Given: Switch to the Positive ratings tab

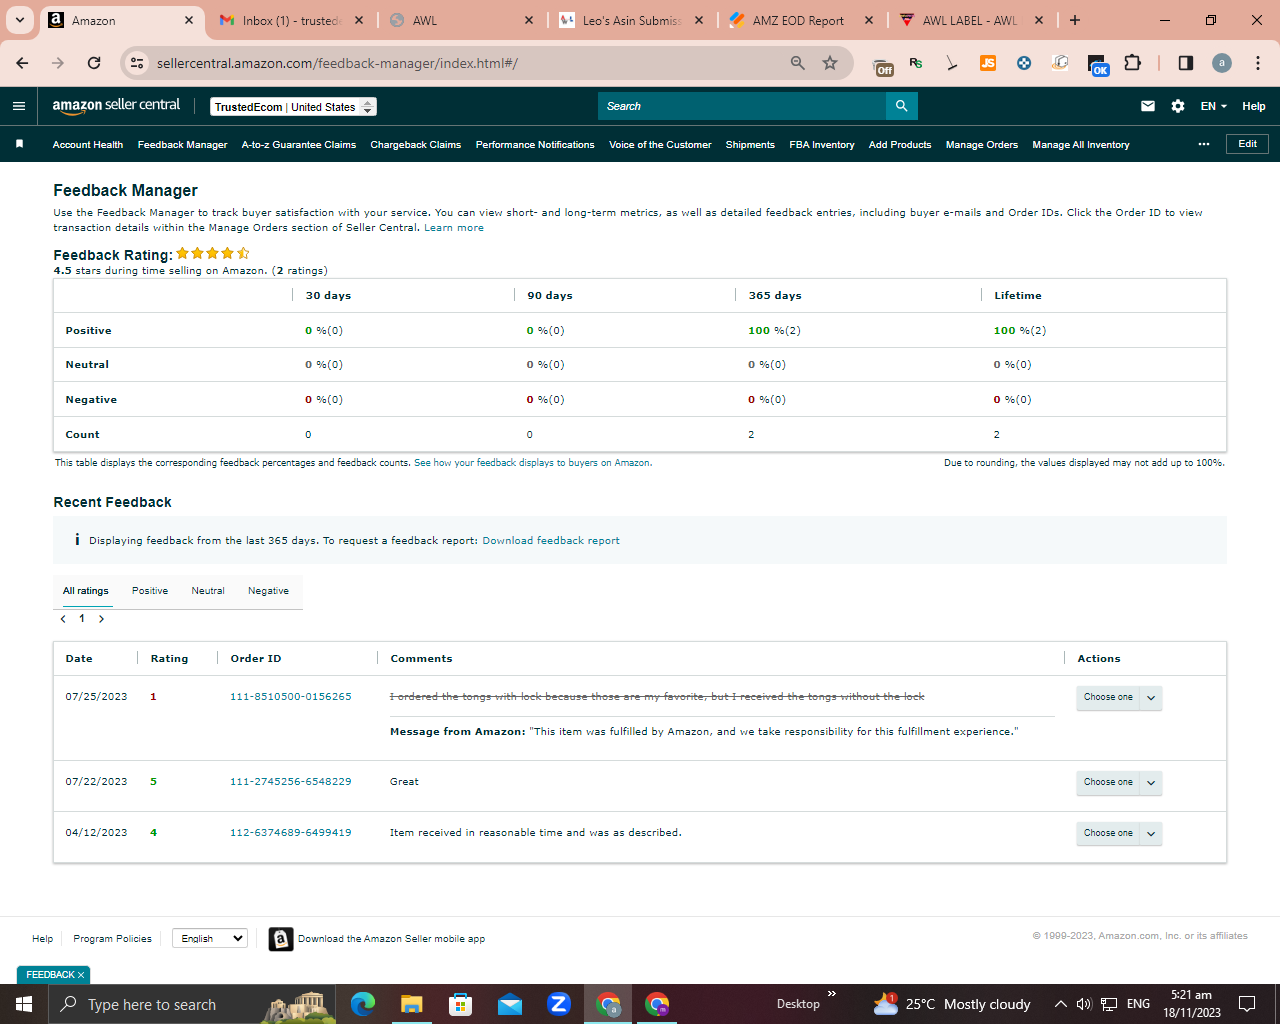Looking at the screenshot, I should click(150, 591).
